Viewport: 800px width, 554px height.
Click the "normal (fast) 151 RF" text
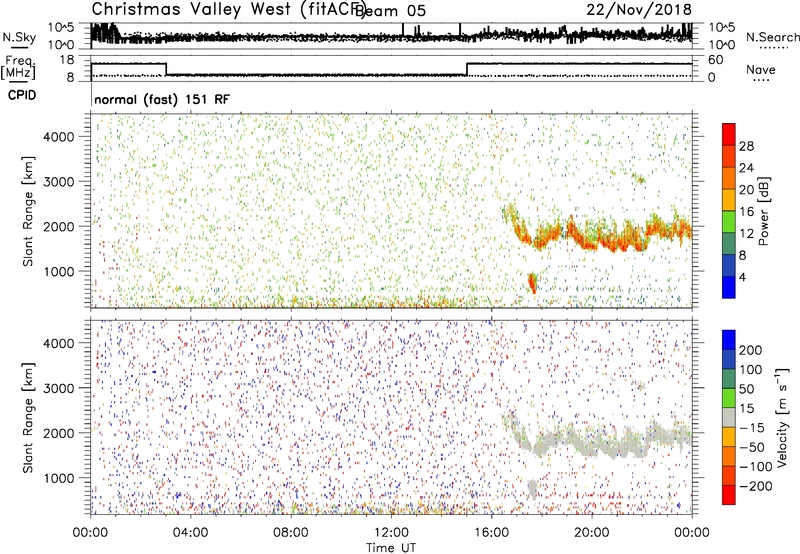[x=162, y=99]
